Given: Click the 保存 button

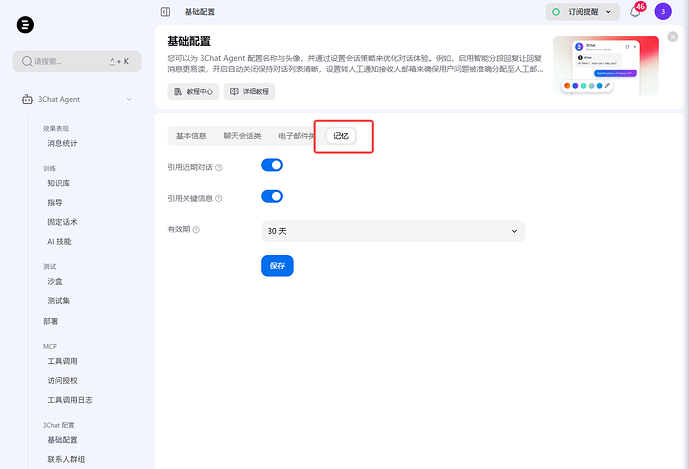Looking at the screenshot, I should tap(277, 266).
